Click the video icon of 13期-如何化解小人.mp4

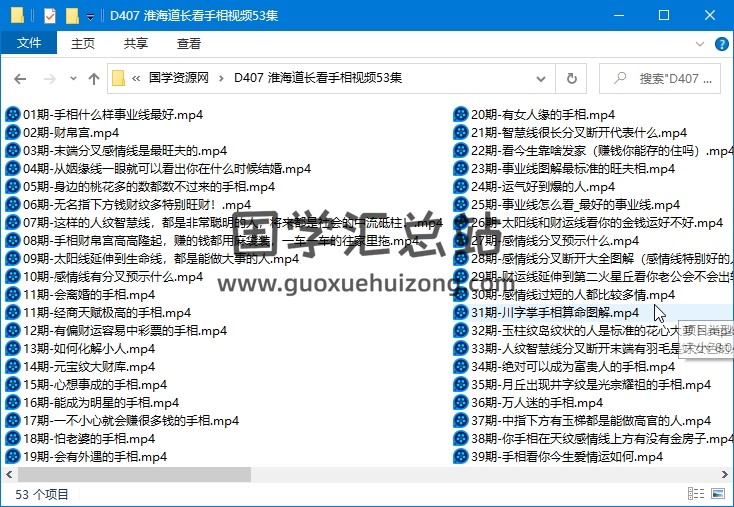pos(13,348)
